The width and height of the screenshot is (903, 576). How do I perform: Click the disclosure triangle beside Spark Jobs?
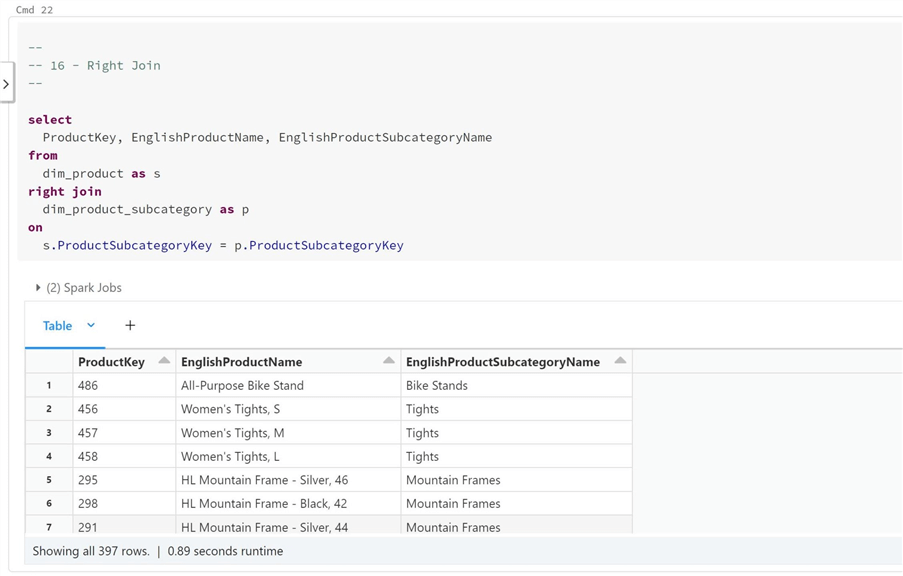36,287
